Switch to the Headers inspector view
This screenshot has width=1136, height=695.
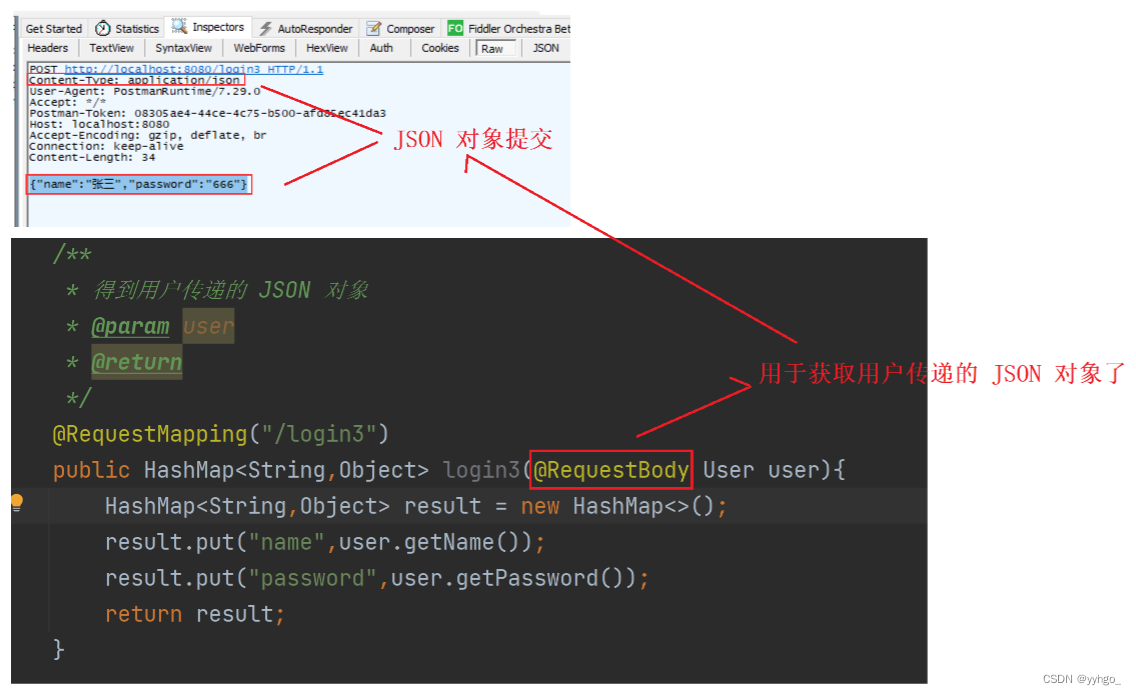(47, 48)
